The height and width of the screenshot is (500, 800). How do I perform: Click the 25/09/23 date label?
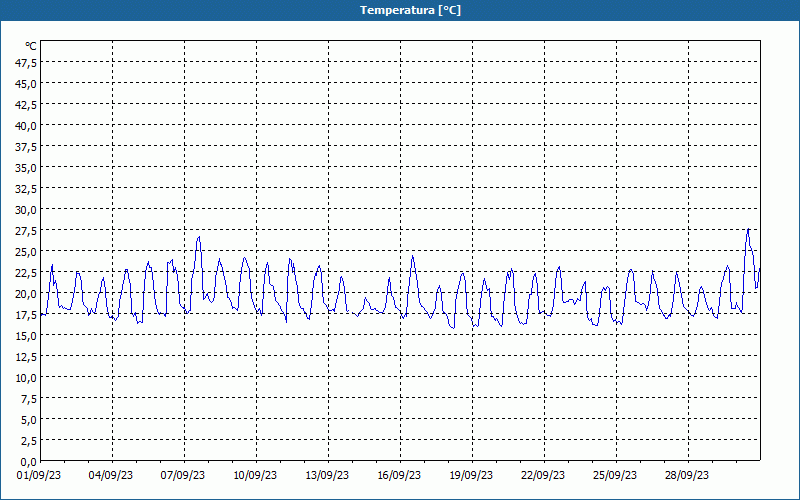pos(615,475)
